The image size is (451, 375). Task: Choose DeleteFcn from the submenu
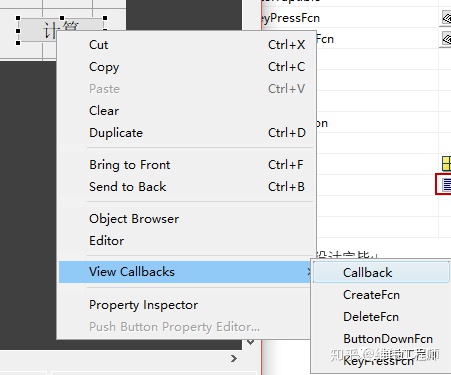pyautogui.click(x=381, y=317)
